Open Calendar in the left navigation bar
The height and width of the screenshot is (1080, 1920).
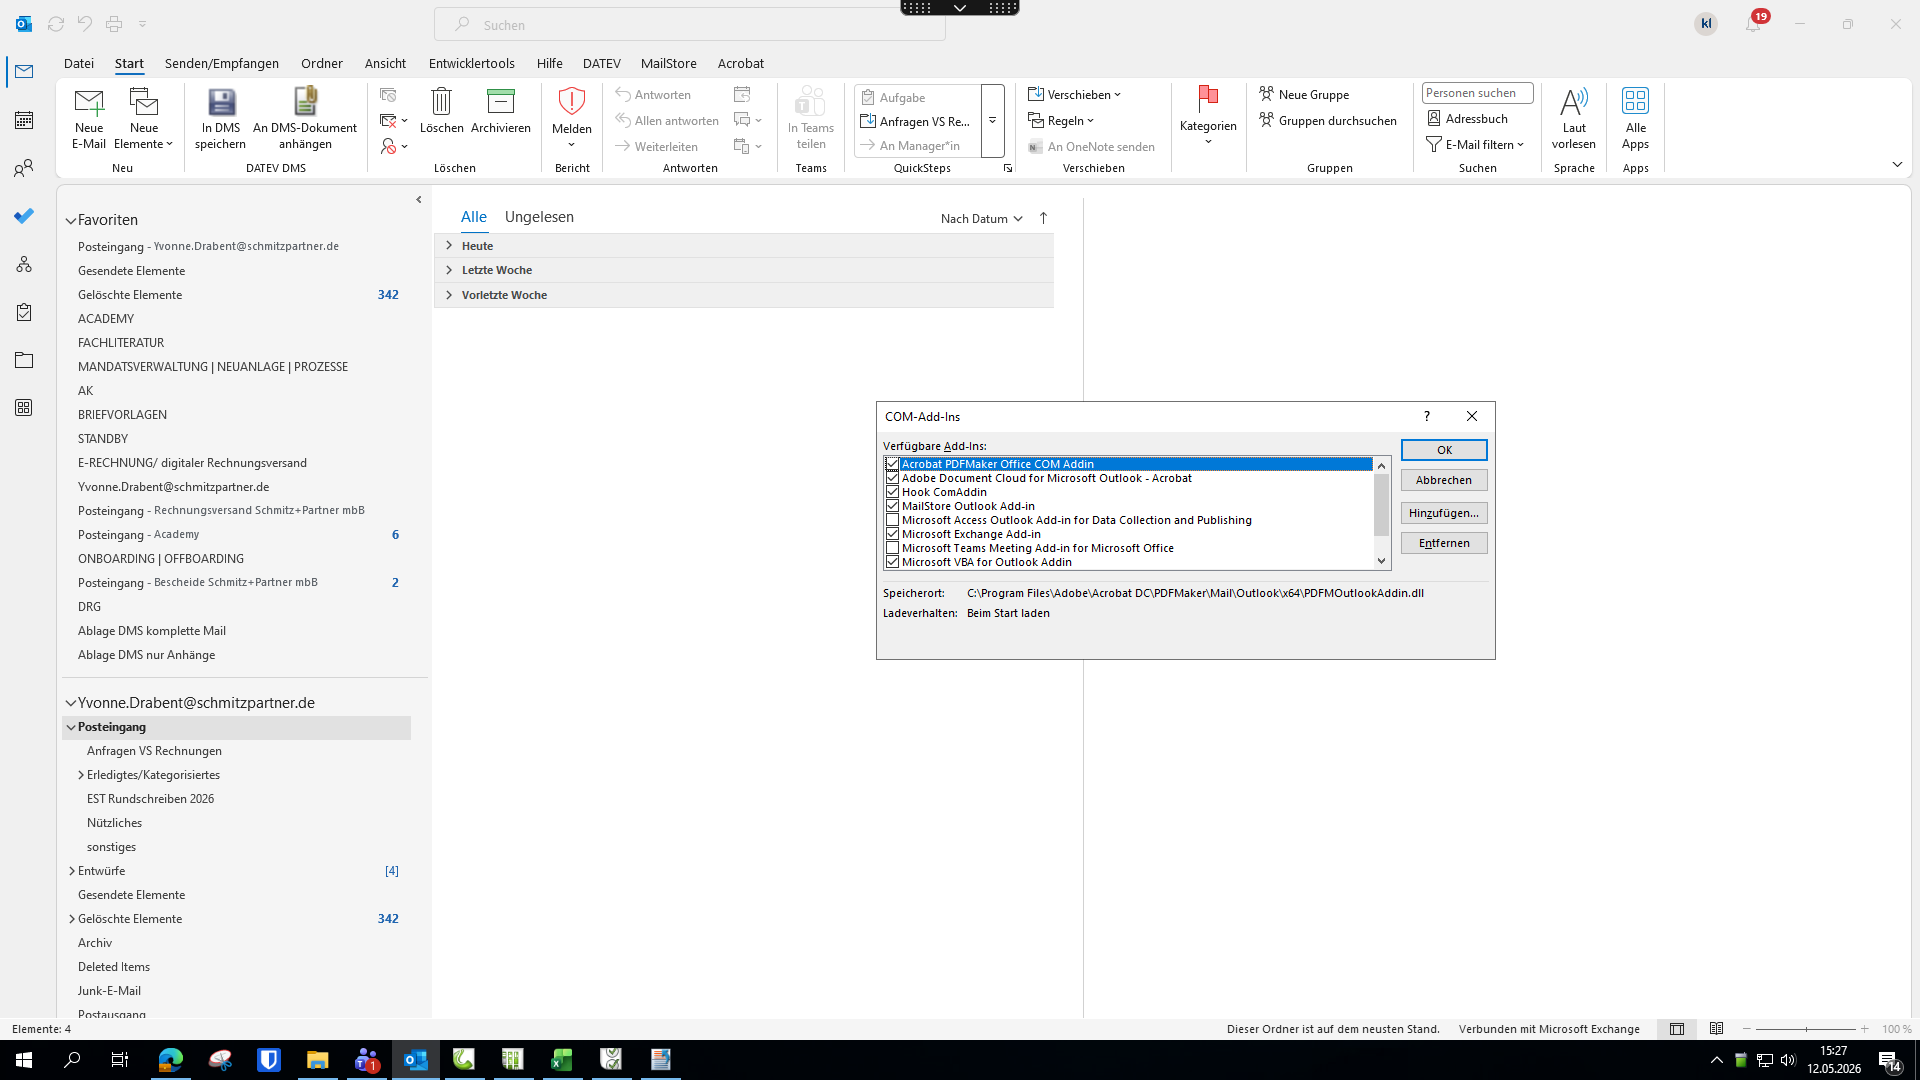[x=24, y=120]
